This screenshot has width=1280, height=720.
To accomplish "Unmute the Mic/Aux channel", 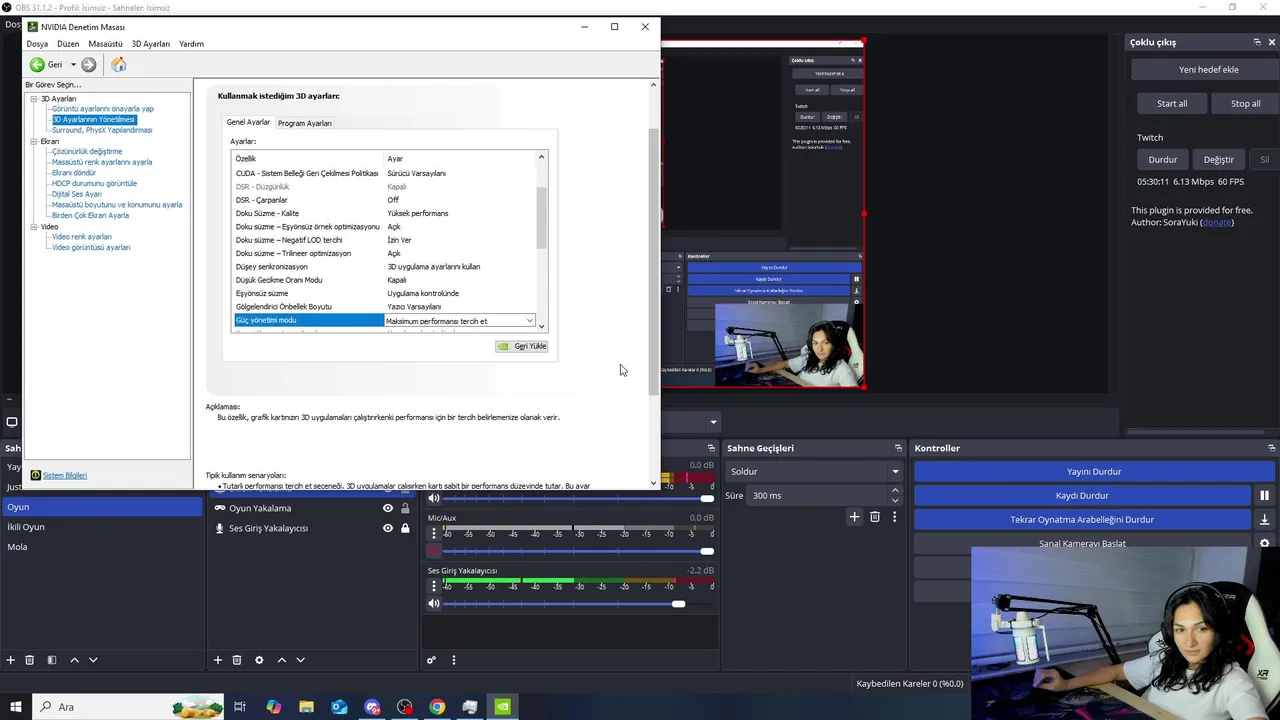I will (434, 551).
